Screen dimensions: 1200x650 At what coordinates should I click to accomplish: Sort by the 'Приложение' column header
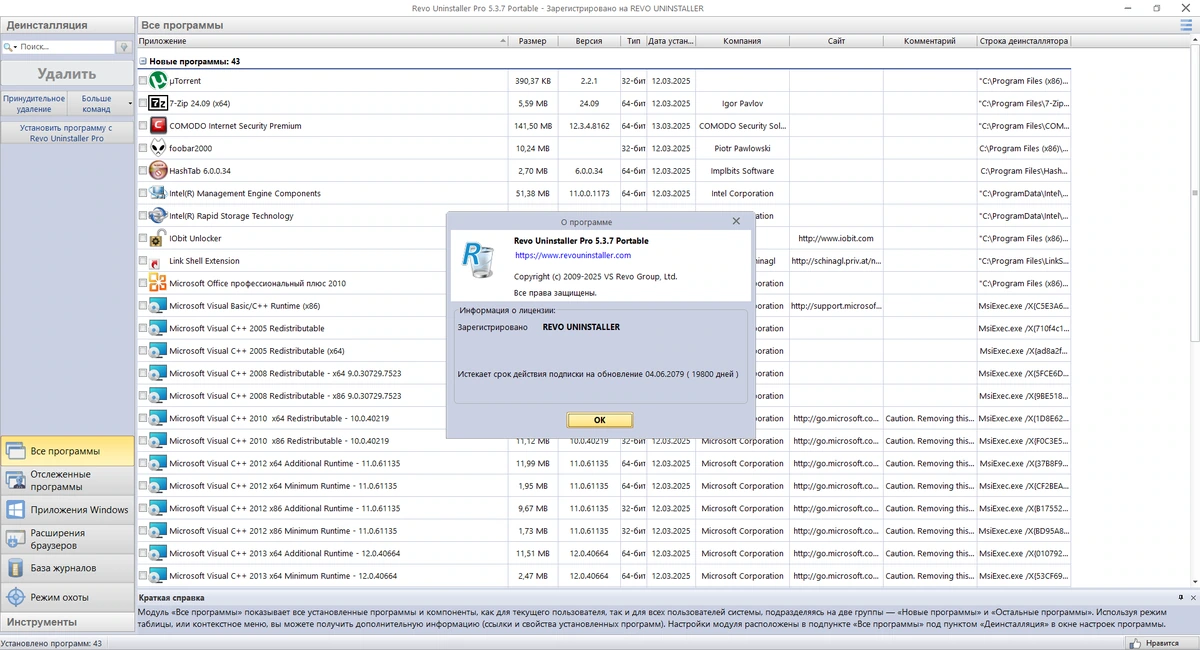(x=322, y=41)
